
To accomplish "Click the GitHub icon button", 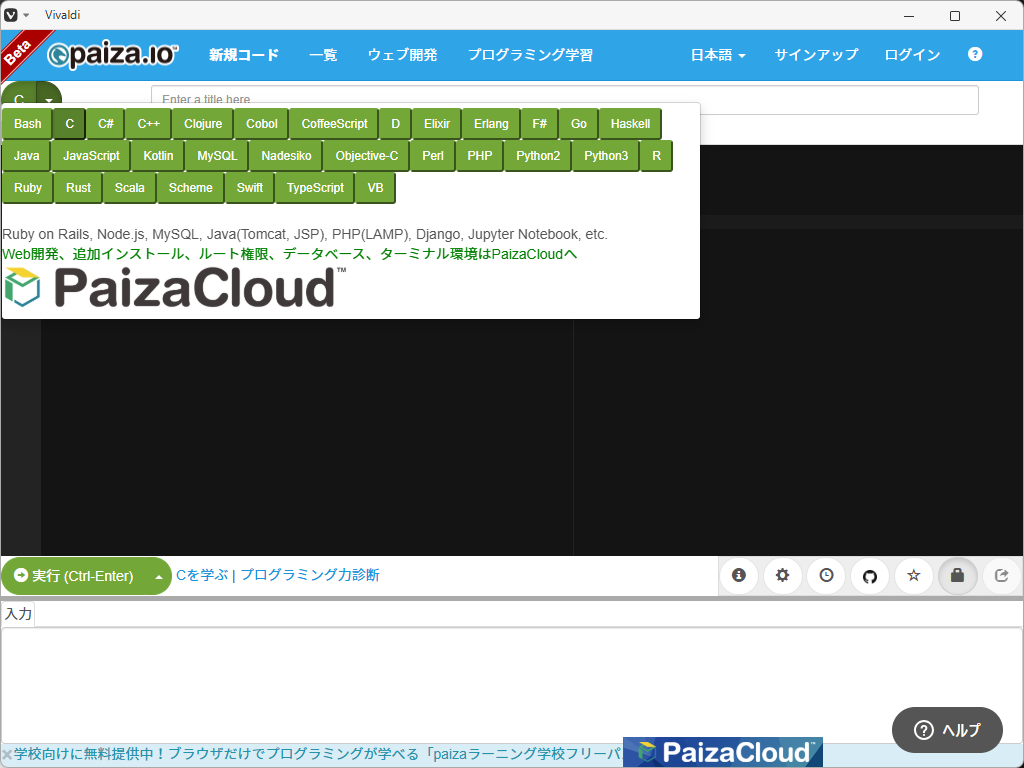I will (870, 575).
